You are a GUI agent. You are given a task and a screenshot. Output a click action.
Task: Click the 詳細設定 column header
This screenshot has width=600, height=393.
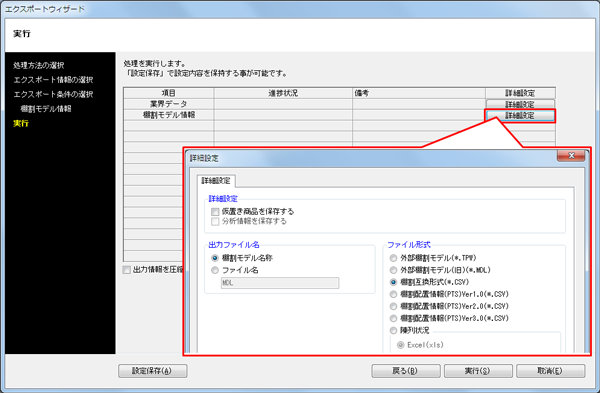(520, 93)
